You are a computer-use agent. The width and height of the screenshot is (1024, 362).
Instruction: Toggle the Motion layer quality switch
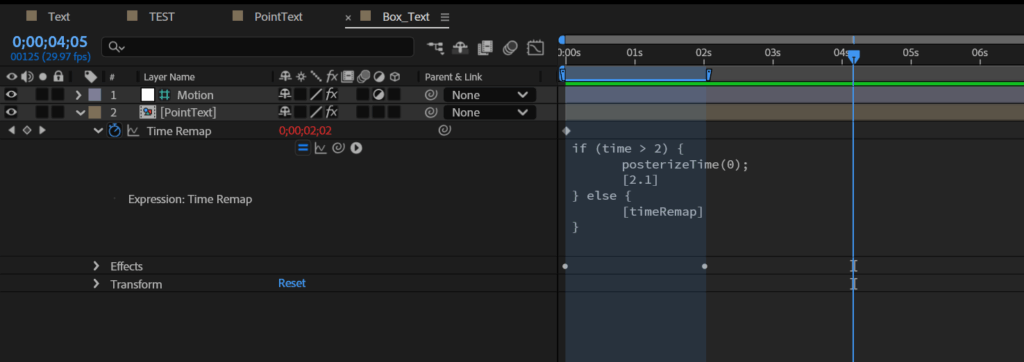click(316, 95)
